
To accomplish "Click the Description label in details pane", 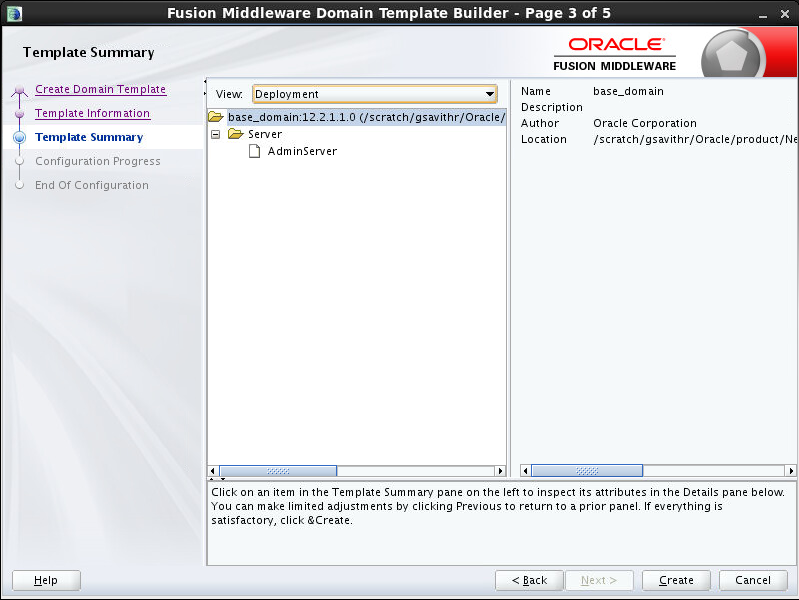I will tap(551, 107).
